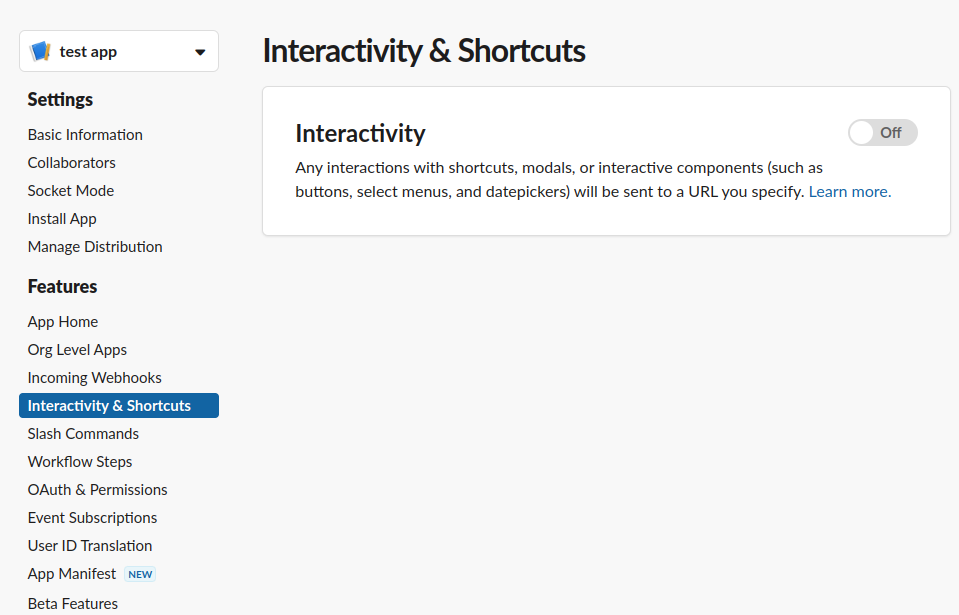
Task: Open App Manifest page
Action: click(72, 574)
